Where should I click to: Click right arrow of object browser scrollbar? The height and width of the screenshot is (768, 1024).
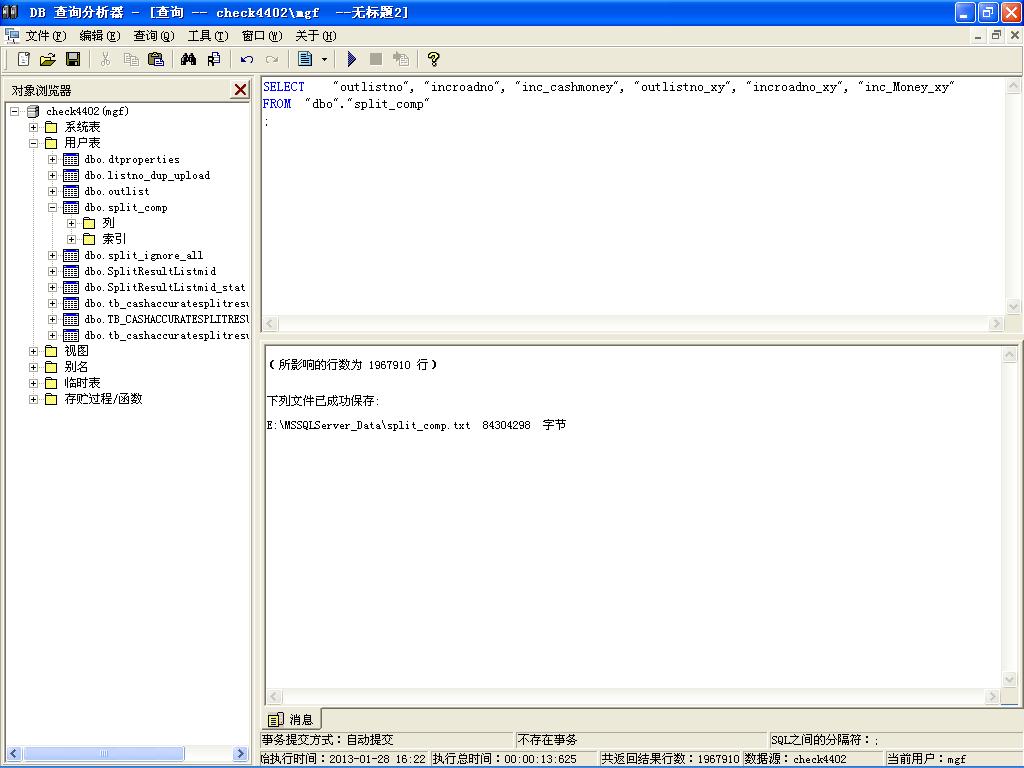240,754
